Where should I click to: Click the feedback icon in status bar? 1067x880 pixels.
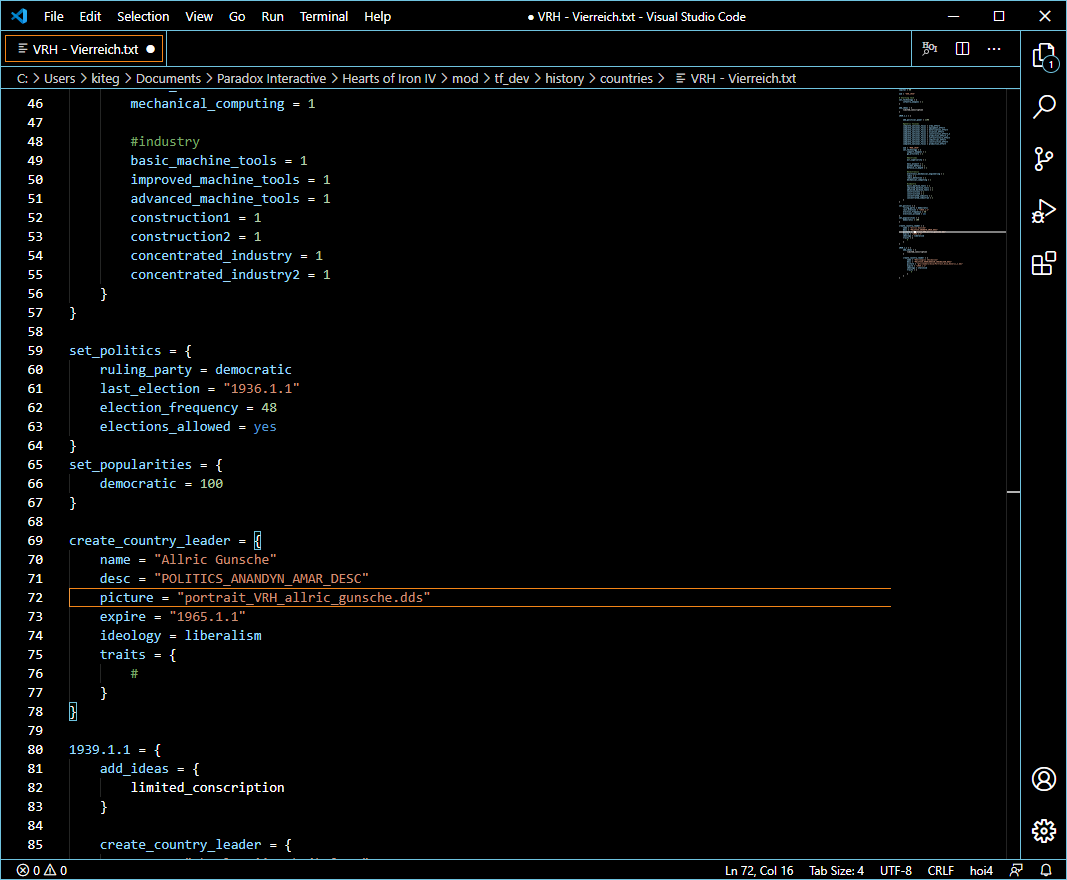(1016, 870)
